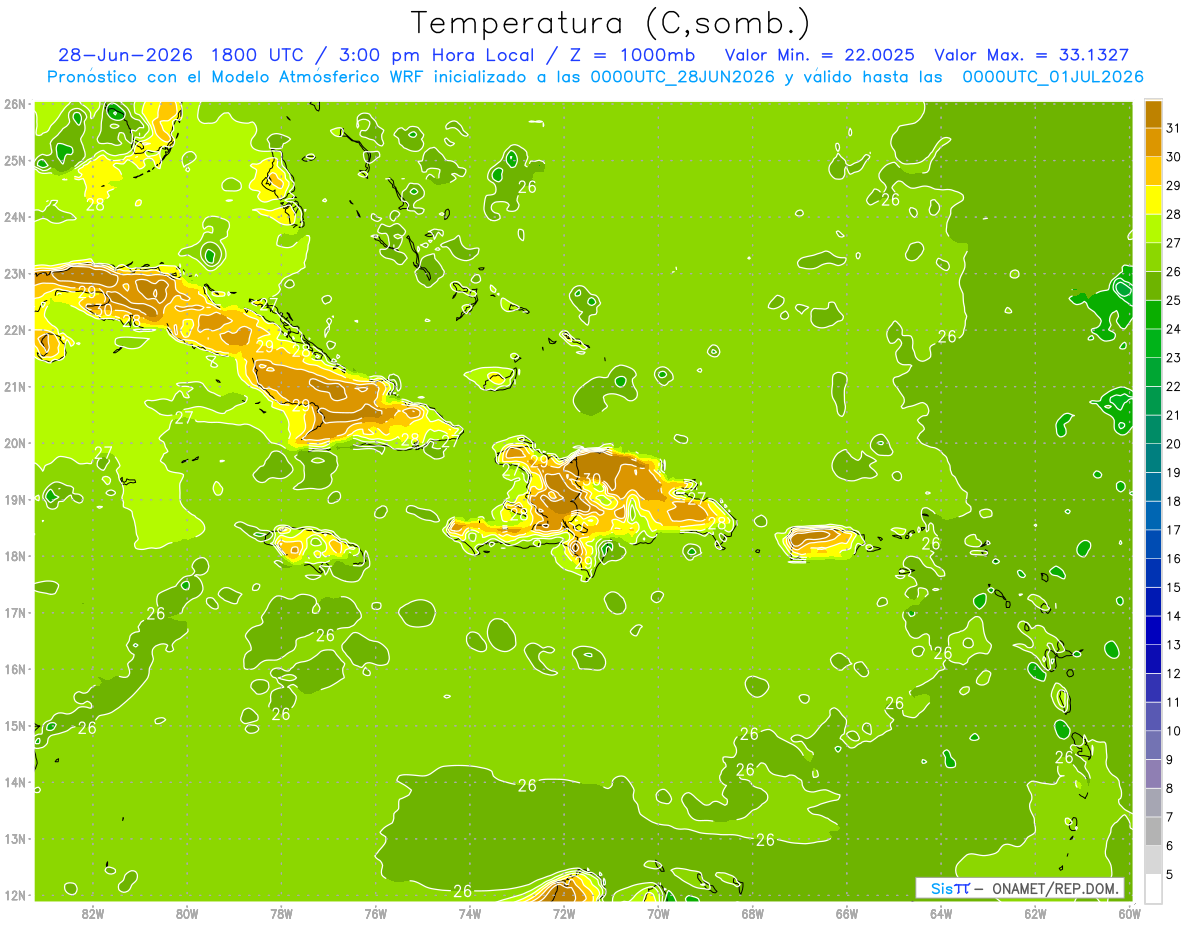The height and width of the screenshot is (927, 1200).
Task: Click the "16N" latitude axis label
Action: coord(14,668)
